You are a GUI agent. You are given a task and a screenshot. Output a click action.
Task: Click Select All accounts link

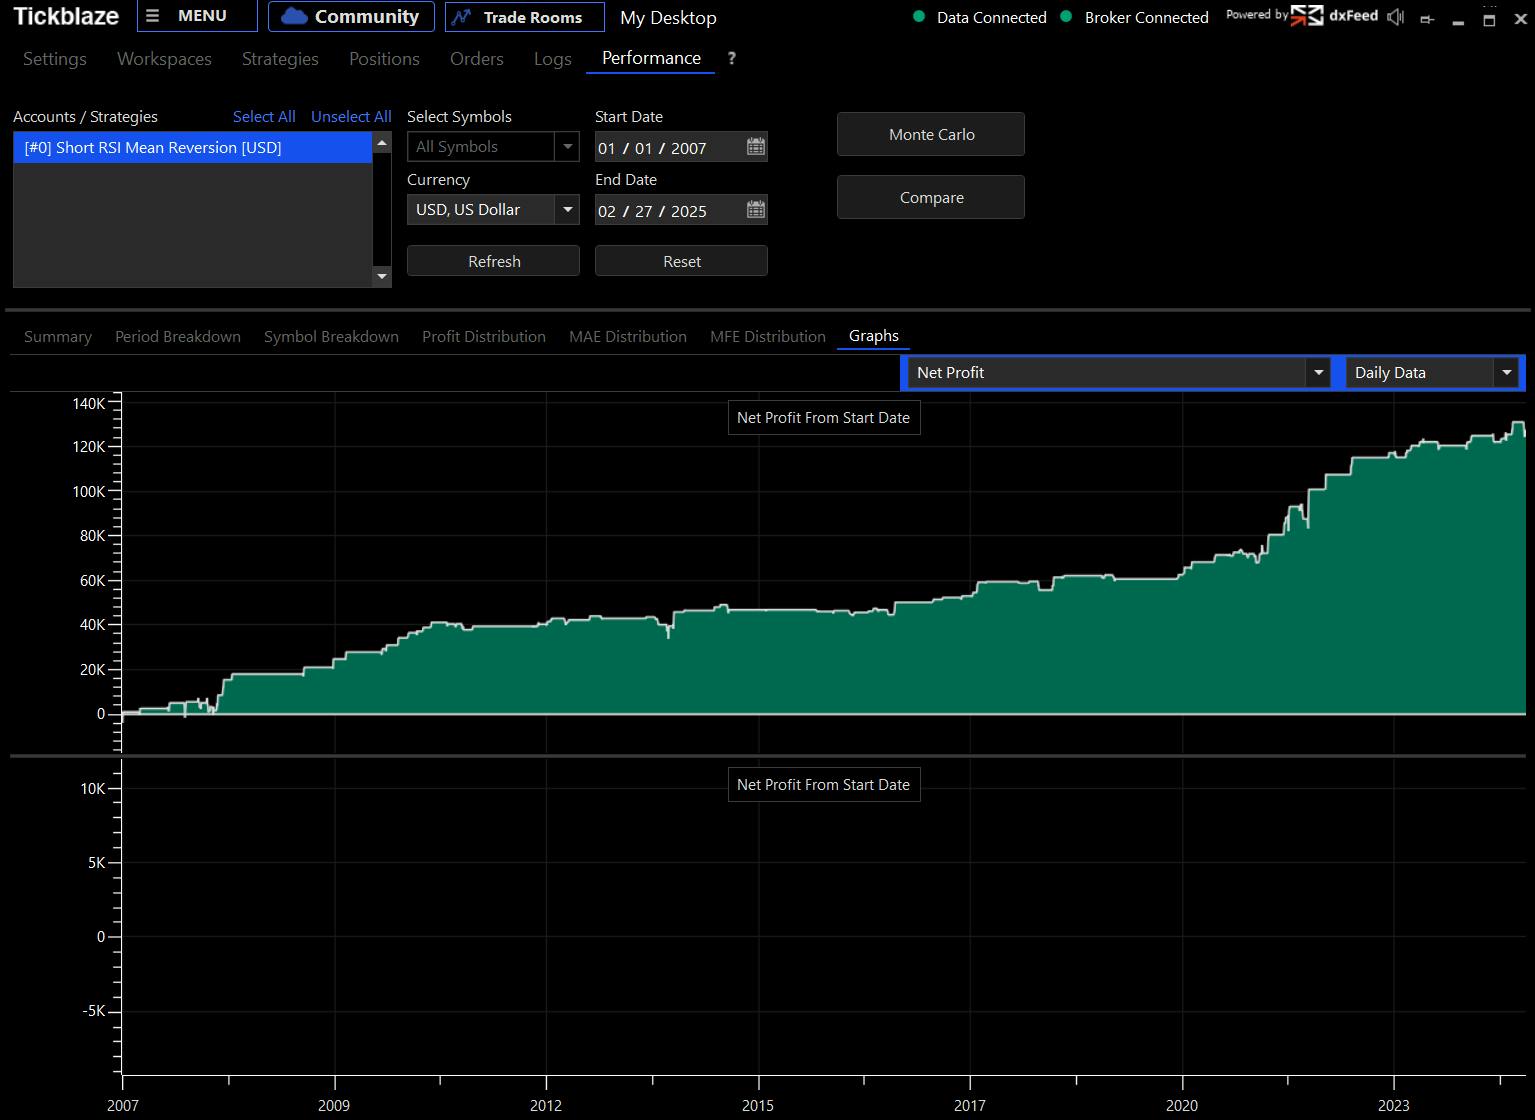(264, 117)
